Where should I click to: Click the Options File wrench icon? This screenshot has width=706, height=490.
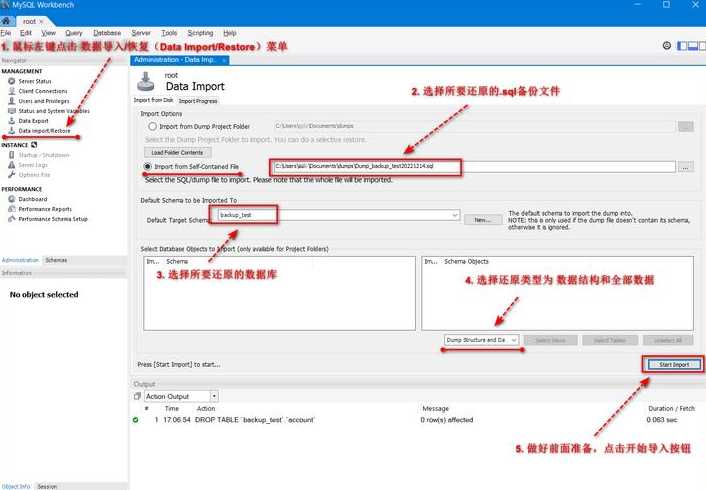coord(12,175)
